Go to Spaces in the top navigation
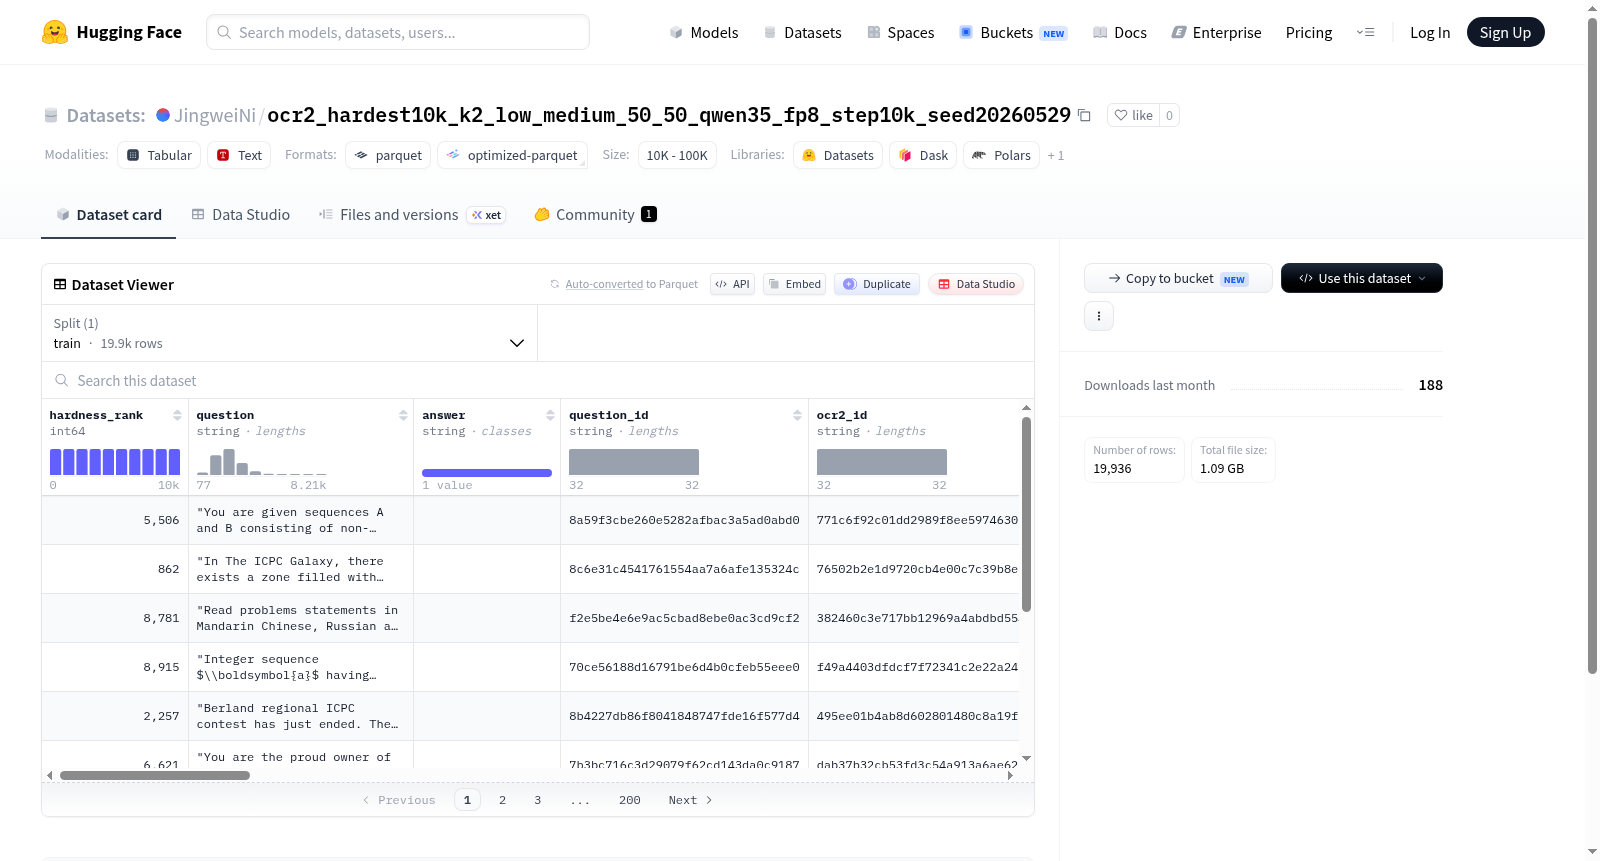This screenshot has width=1600, height=861. coord(901,32)
